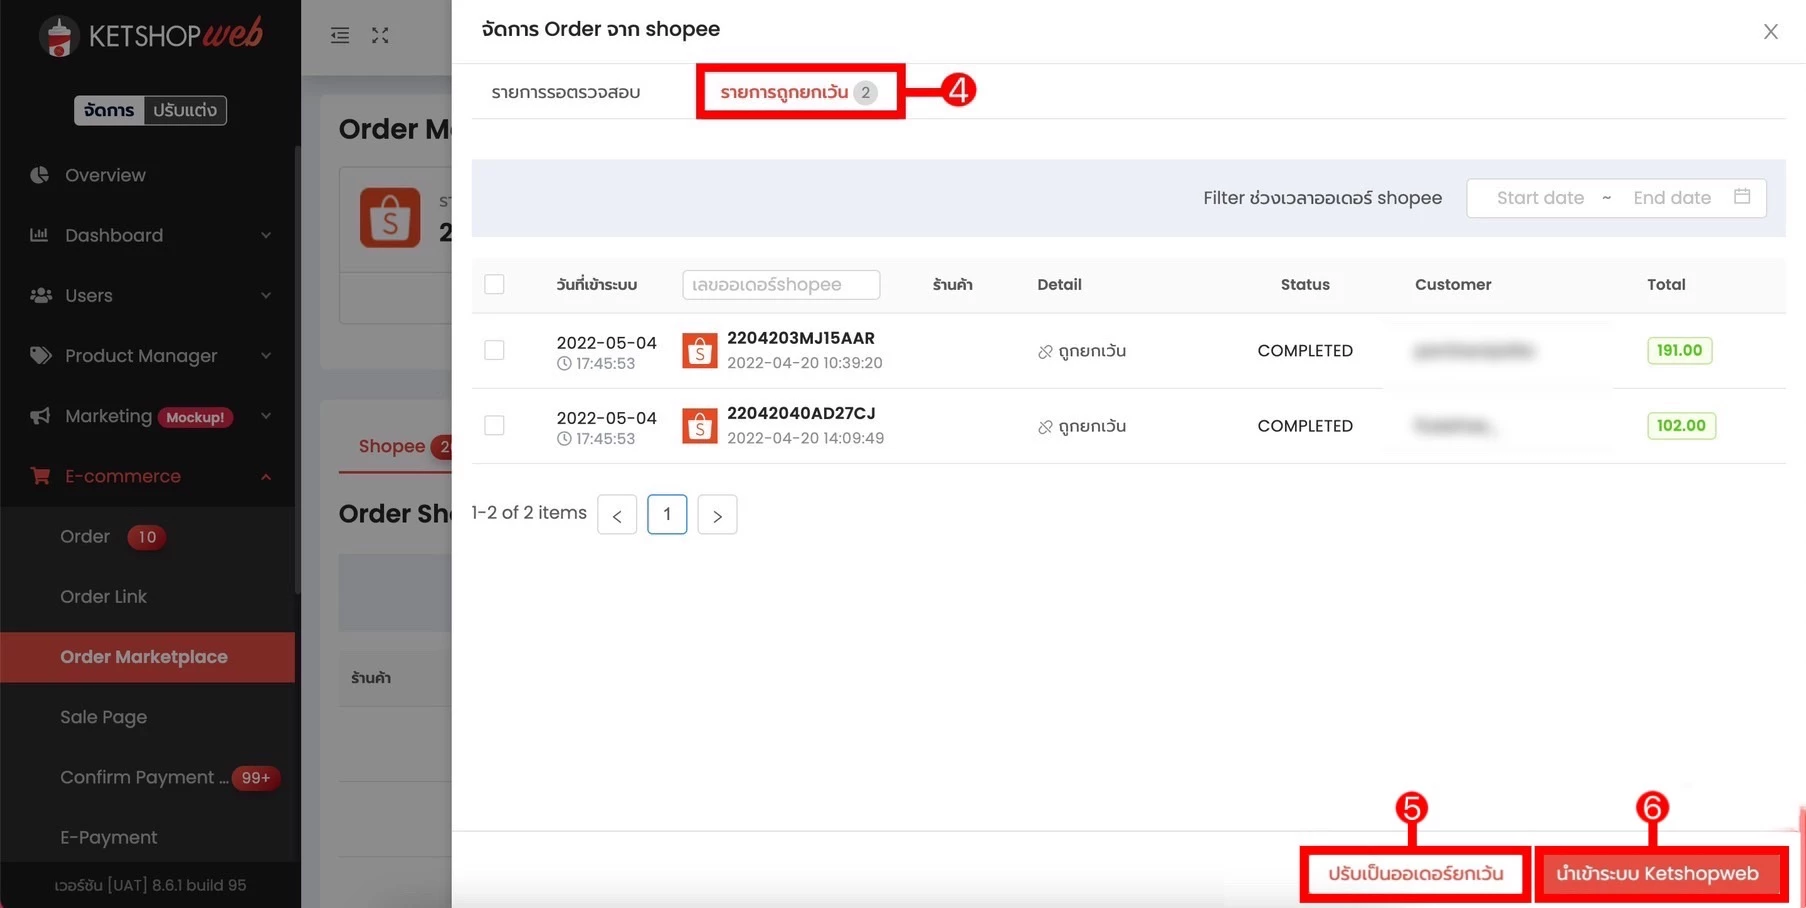Image resolution: width=1806 pixels, height=908 pixels.
Task: Click the Product Manager tags icon
Action: (41, 355)
